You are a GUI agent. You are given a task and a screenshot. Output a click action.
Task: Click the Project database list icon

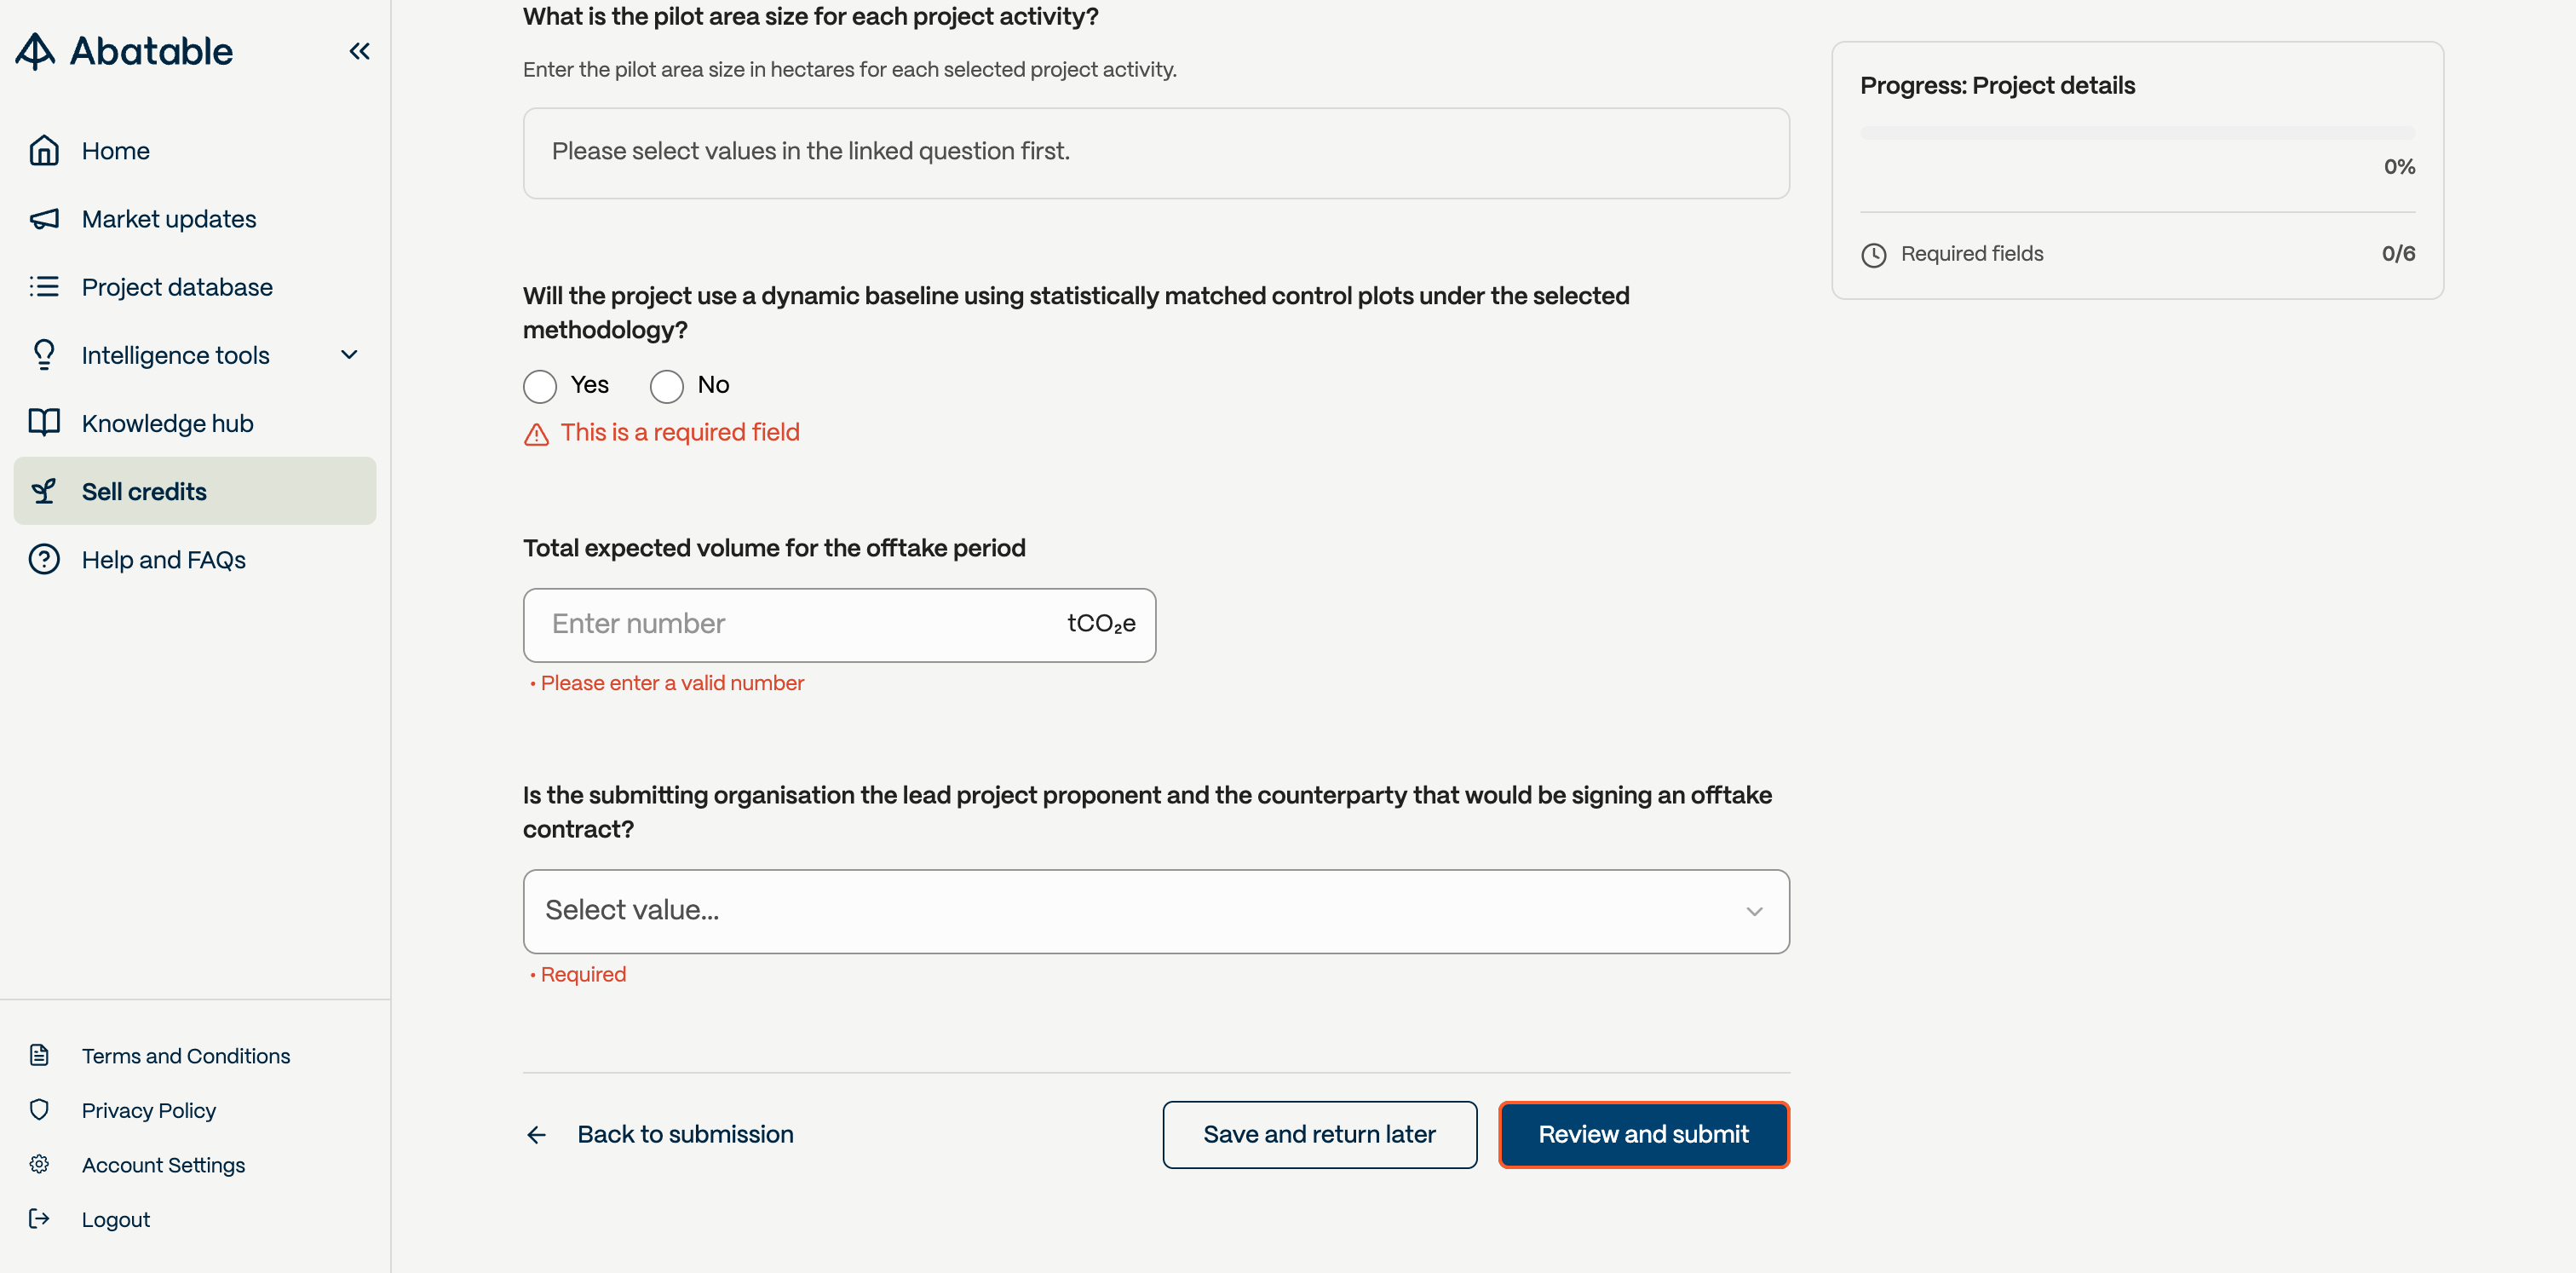click(44, 287)
